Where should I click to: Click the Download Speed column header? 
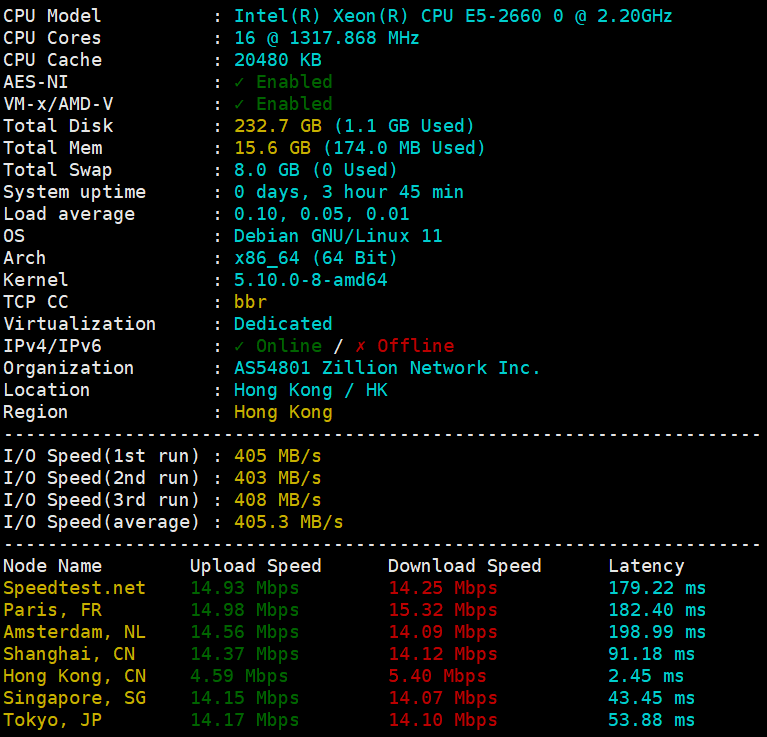coord(464,566)
